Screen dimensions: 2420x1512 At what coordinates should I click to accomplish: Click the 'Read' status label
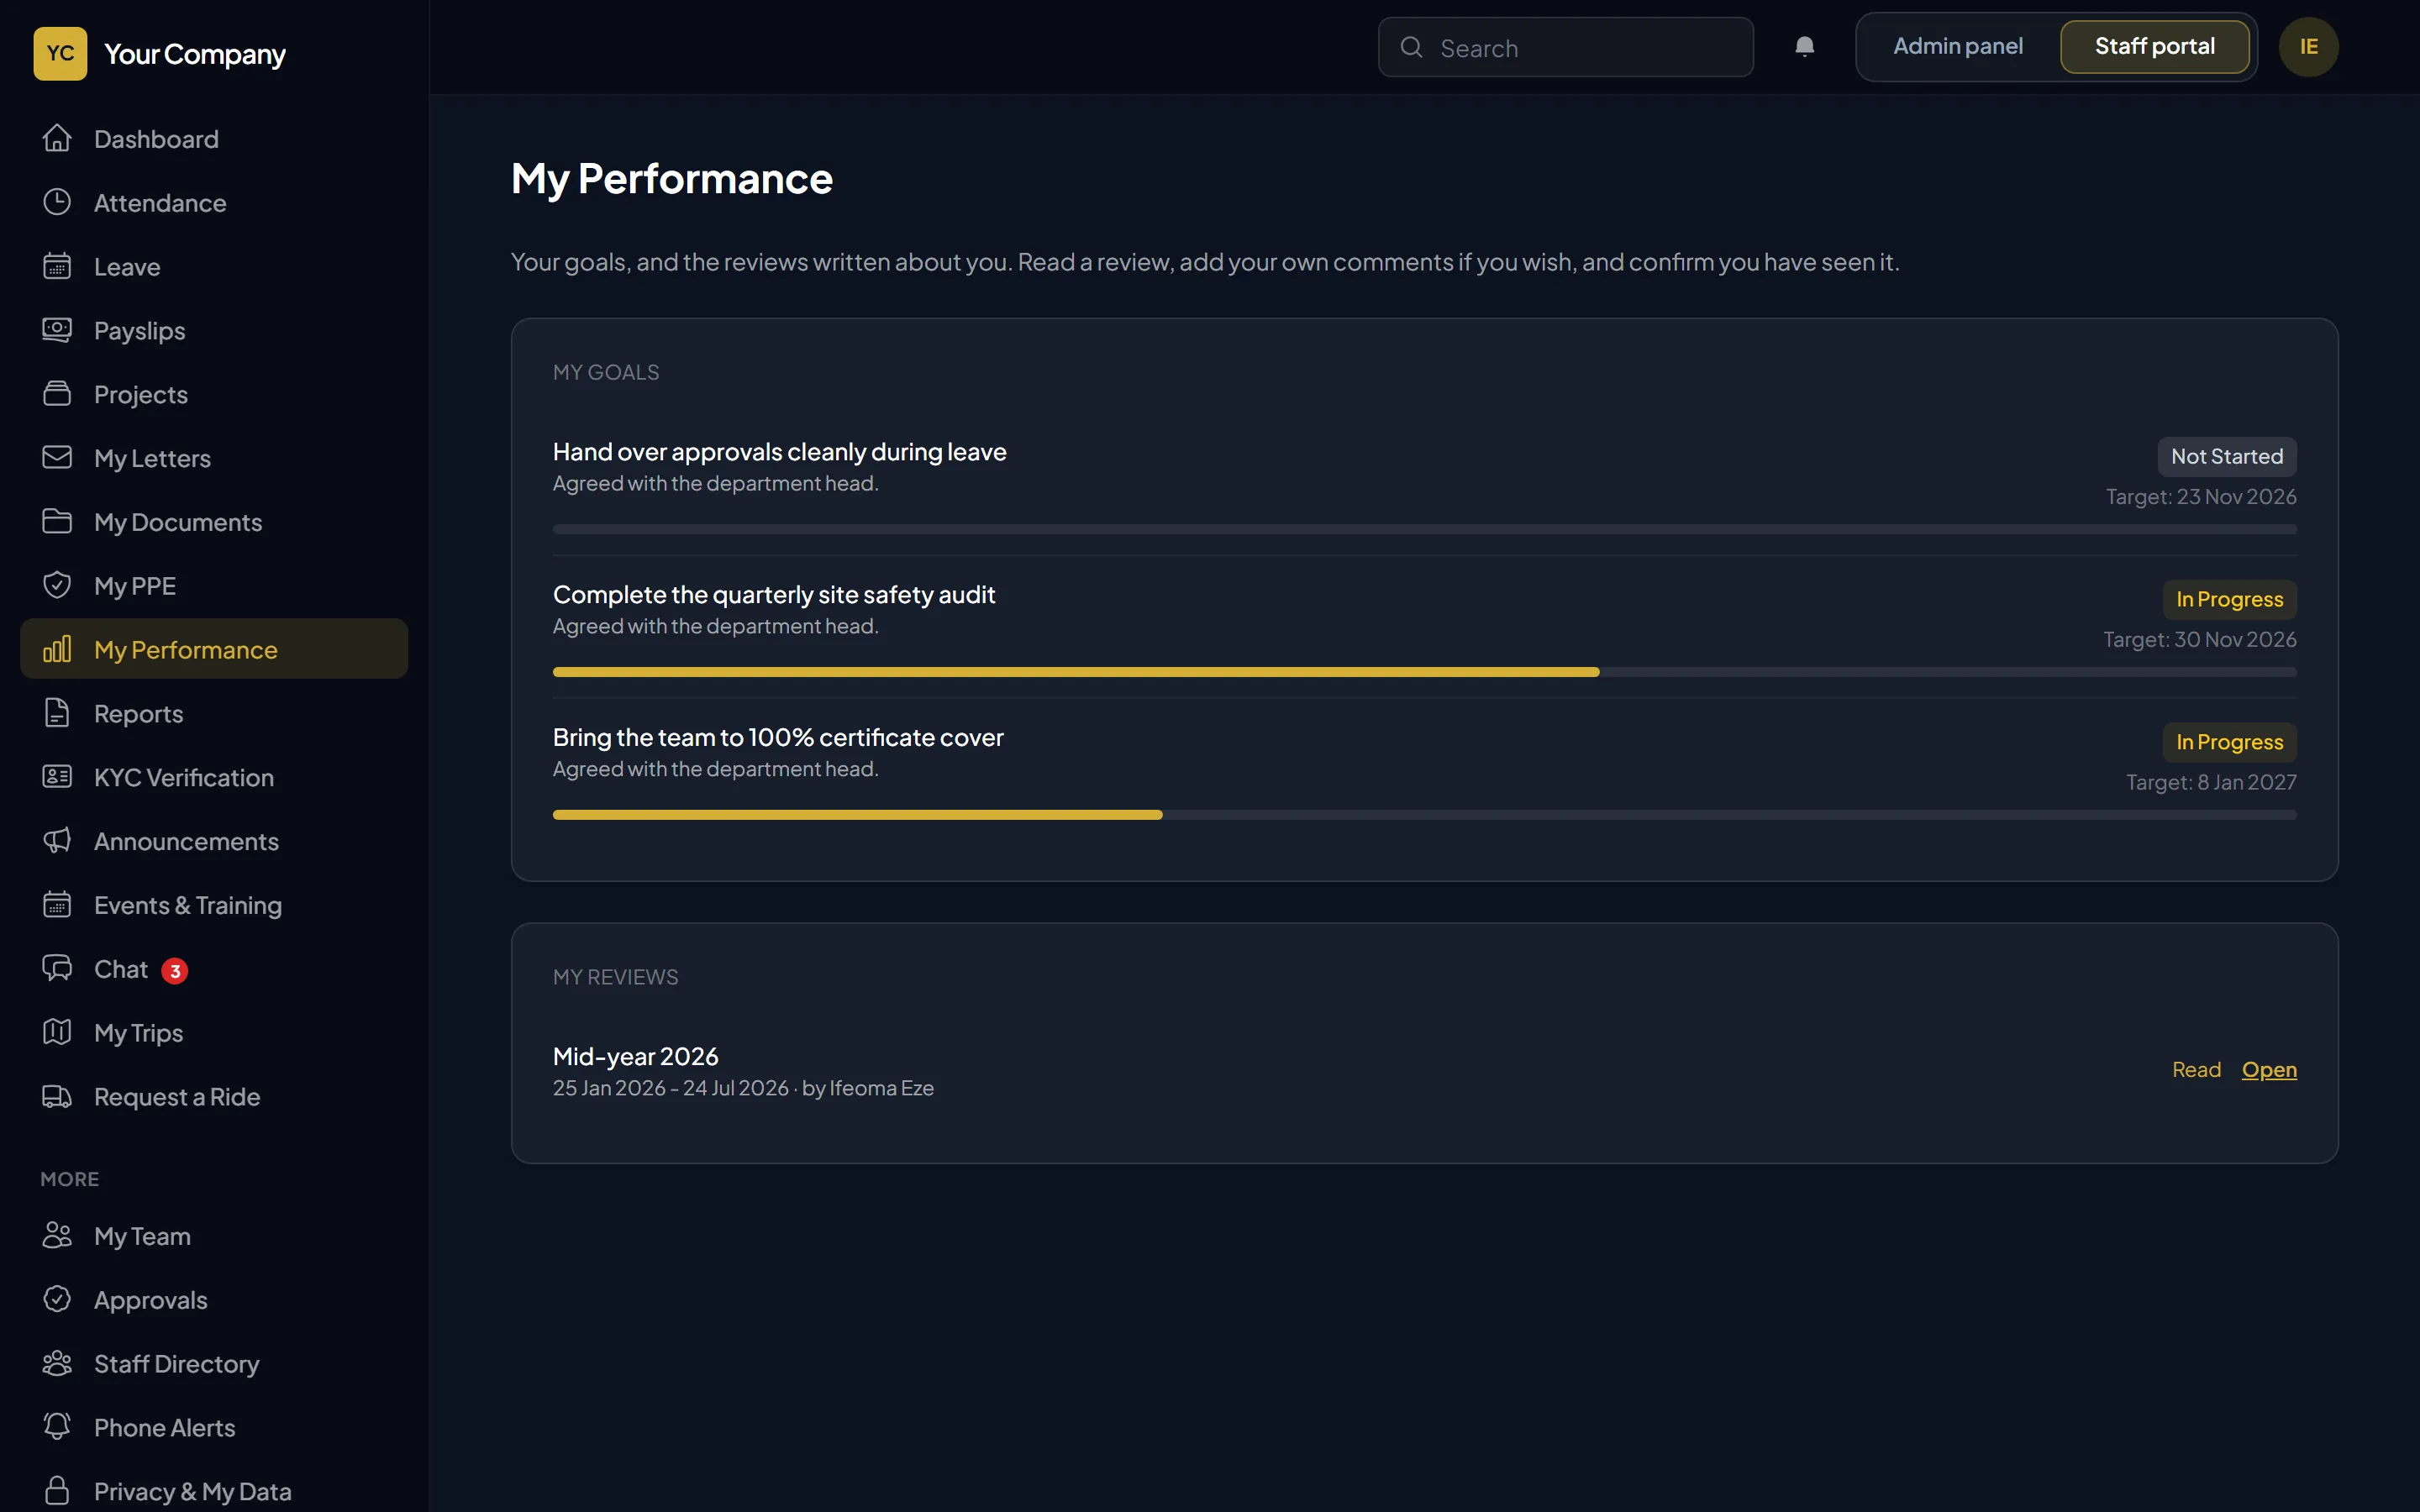point(2196,1070)
